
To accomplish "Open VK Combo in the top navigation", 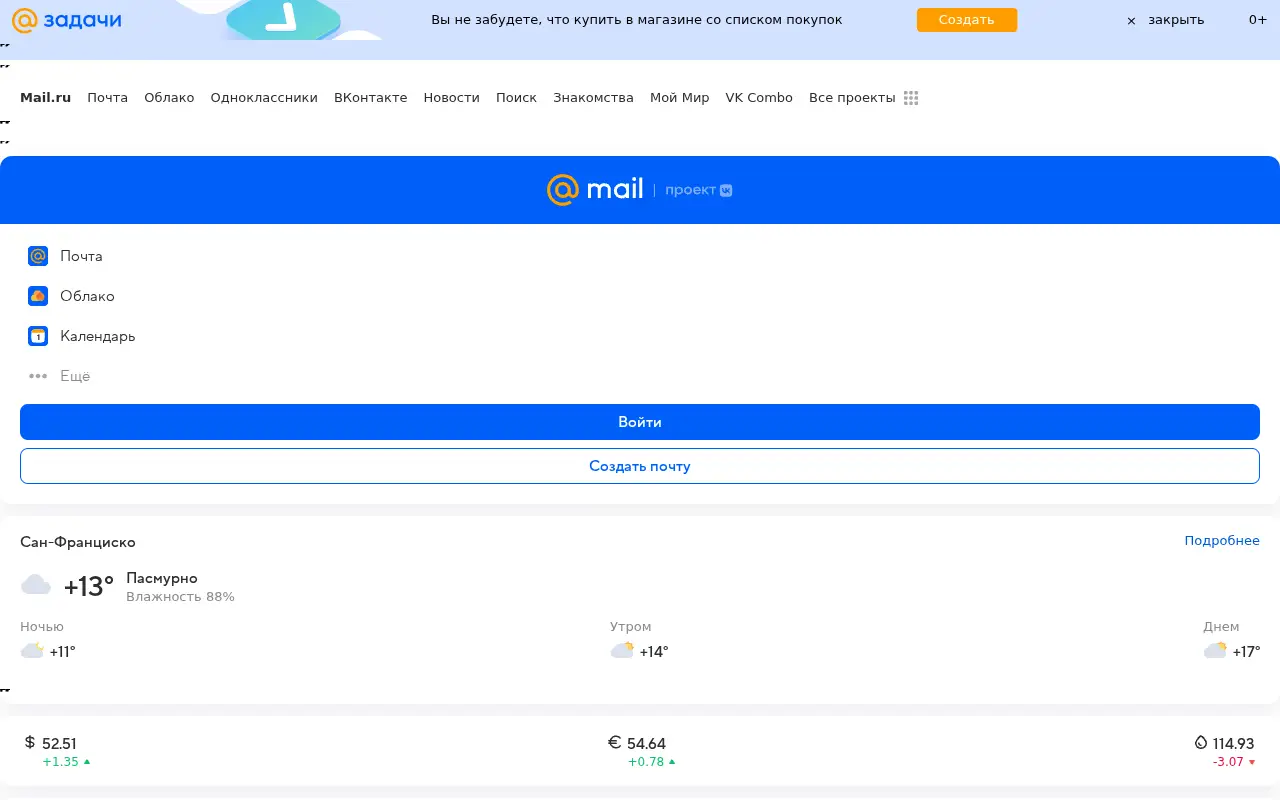I will coord(759,98).
